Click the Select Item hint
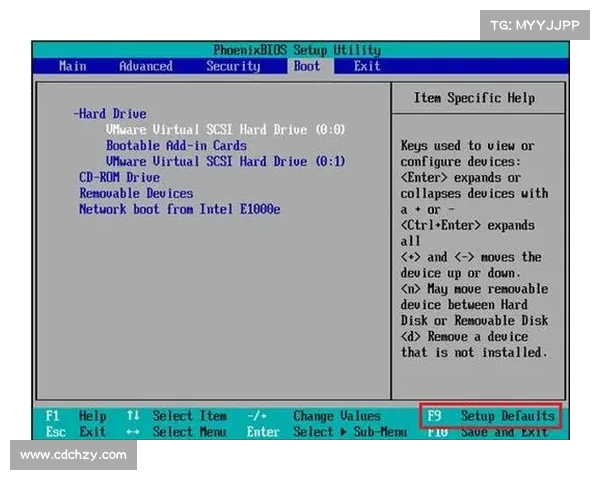600x480 pixels. (x=189, y=416)
